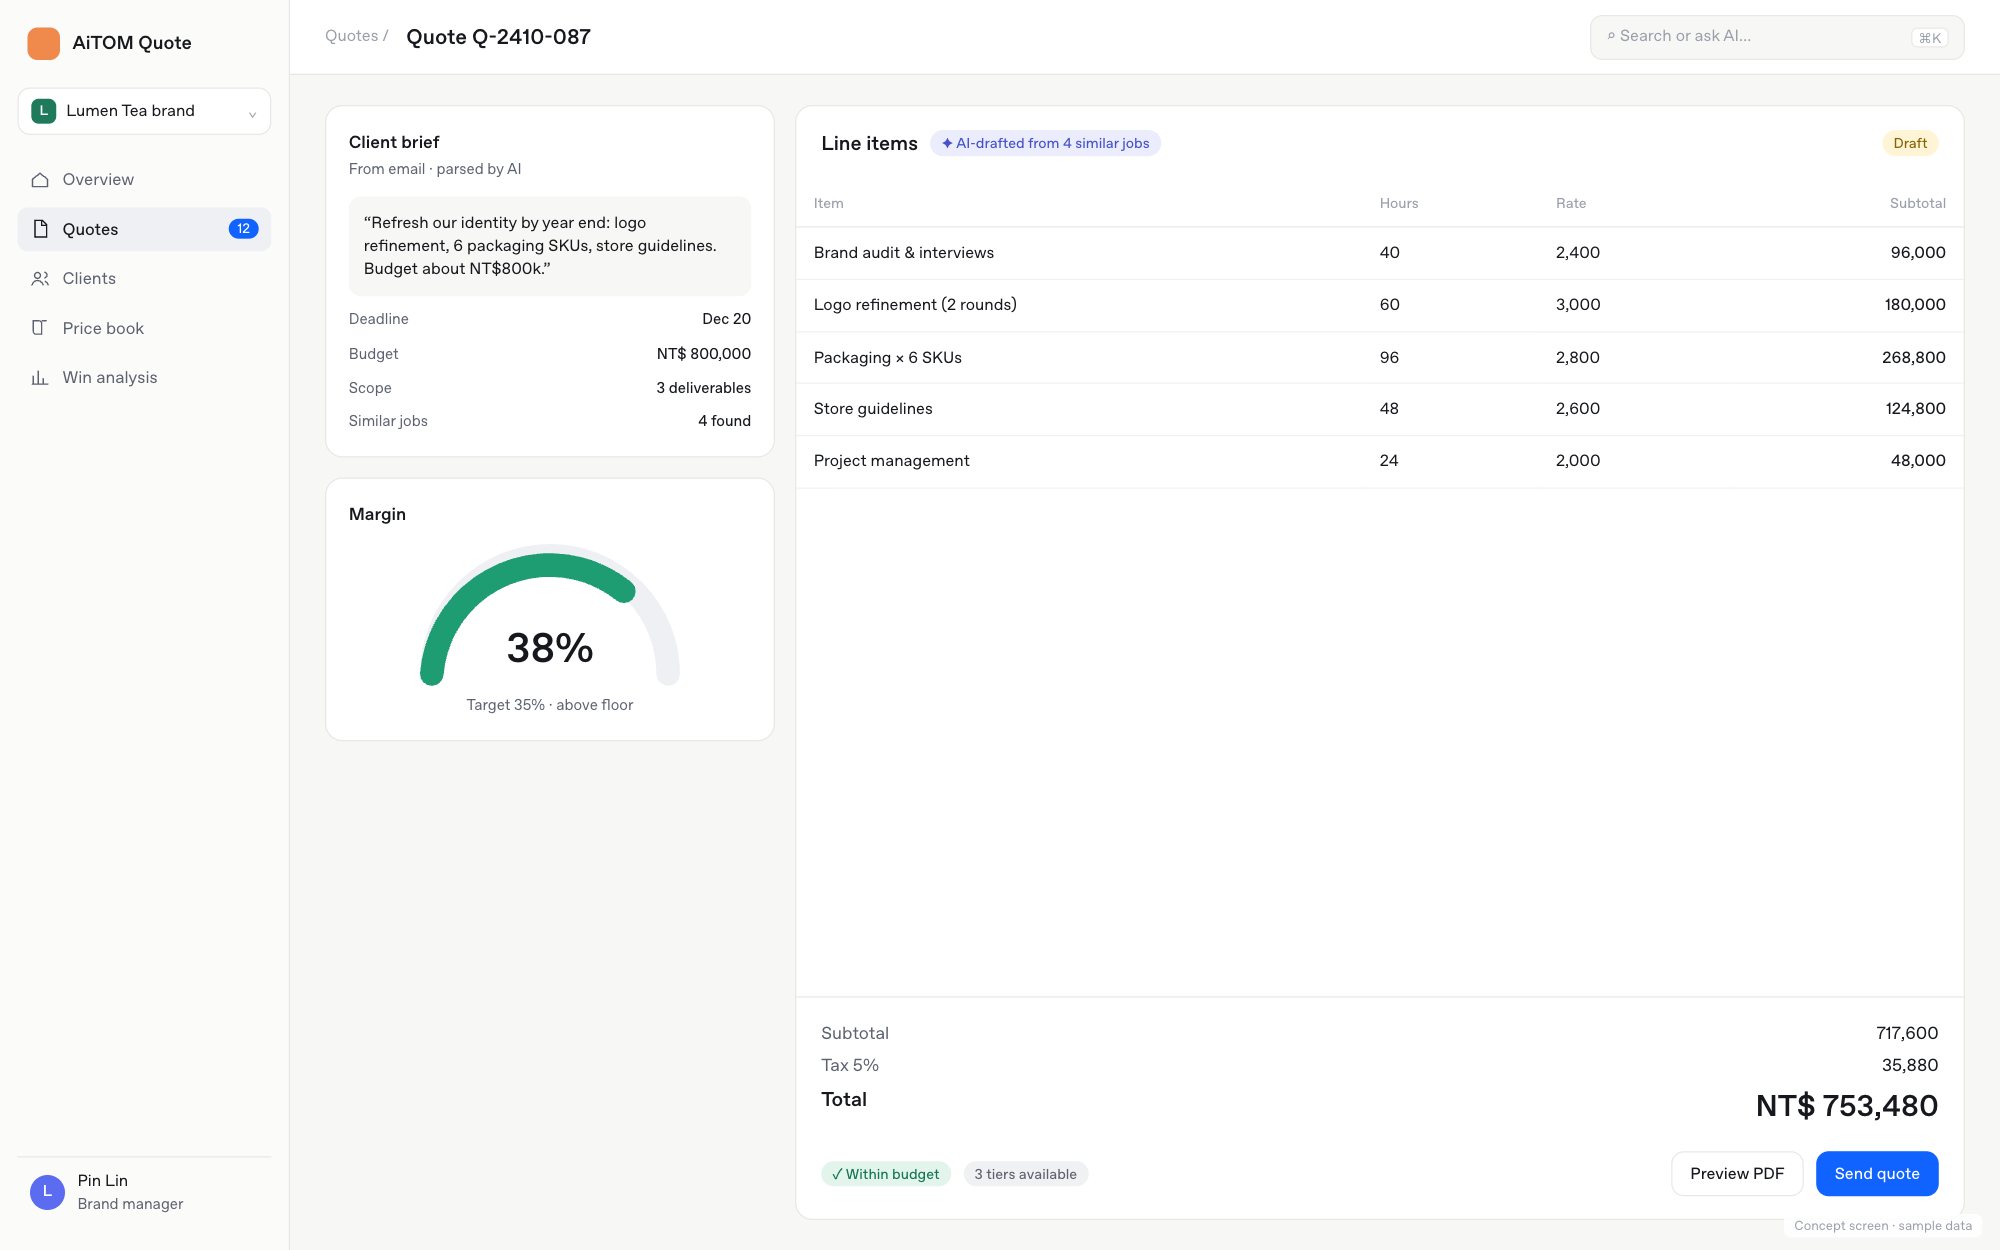Click the parsed client brief quote text
This screenshot has height=1250, width=2000.
(550, 246)
